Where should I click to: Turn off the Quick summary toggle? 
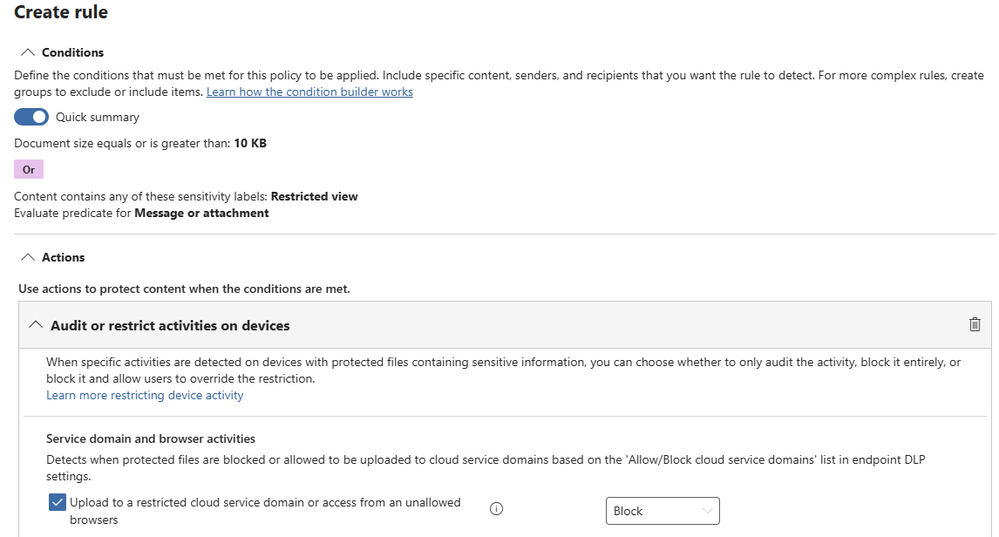point(31,117)
